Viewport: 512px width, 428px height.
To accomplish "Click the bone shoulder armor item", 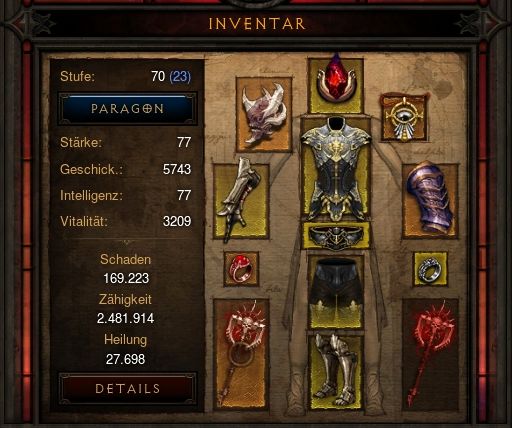I will [x=264, y=114].
